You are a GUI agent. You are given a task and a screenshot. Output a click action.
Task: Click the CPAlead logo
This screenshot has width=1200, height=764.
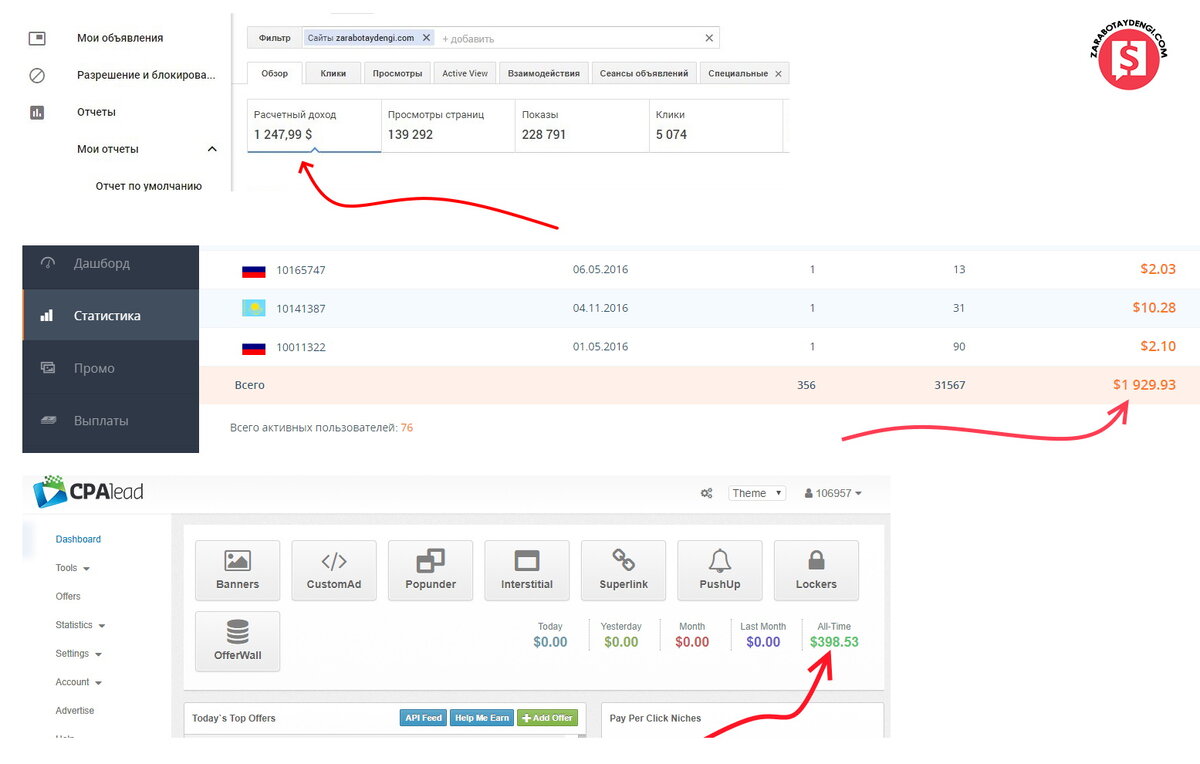click(x=88, y=491)
